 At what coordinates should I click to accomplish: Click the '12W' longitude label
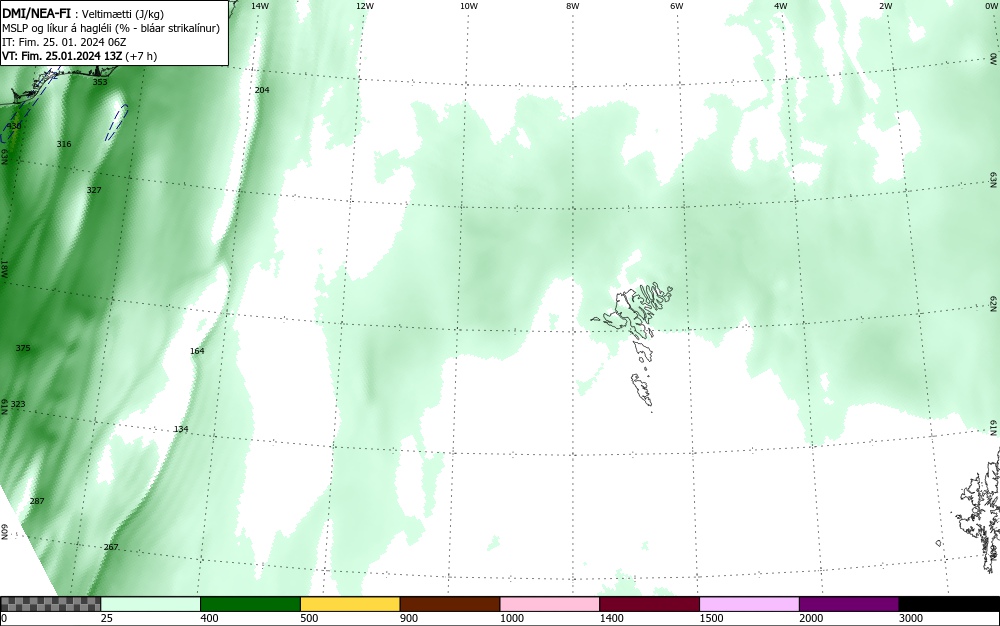(364, 6)
